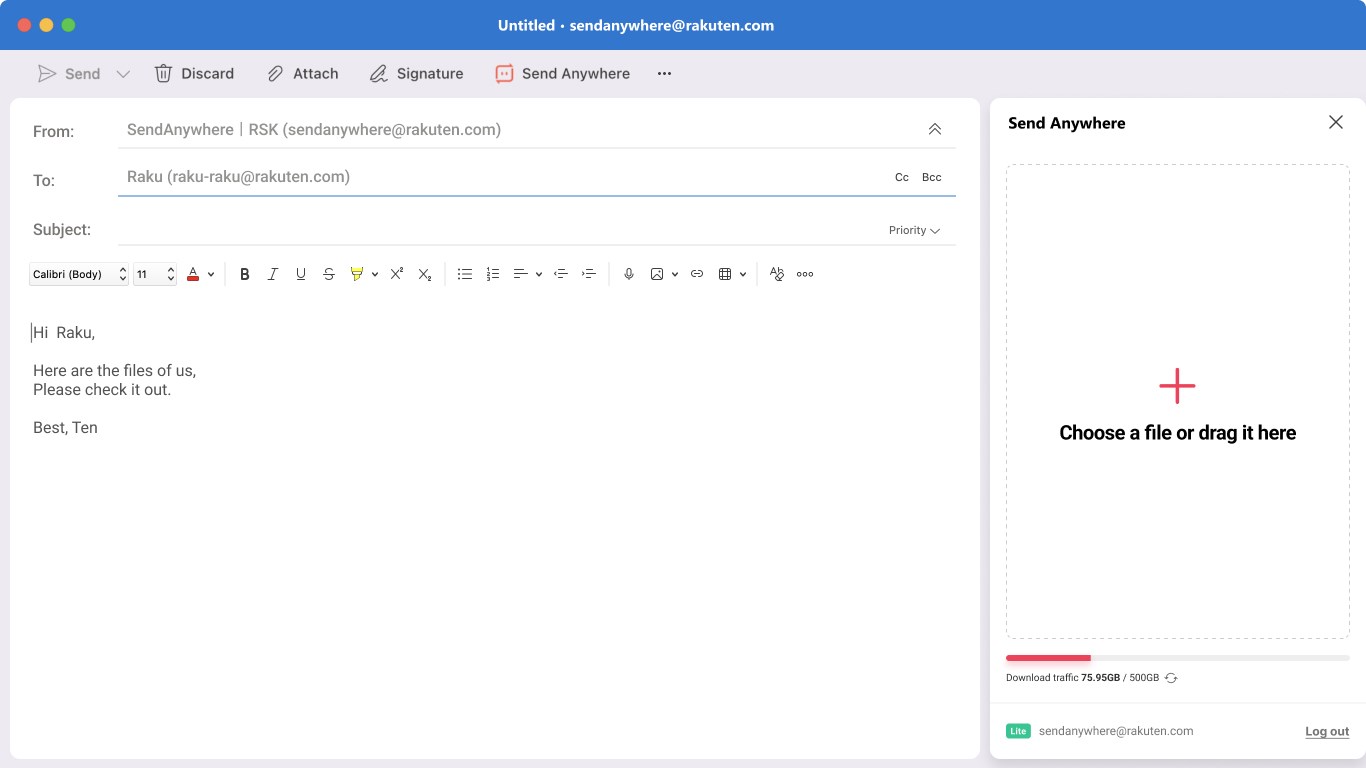Click the Attach paperclip icon

click(275, 74)
